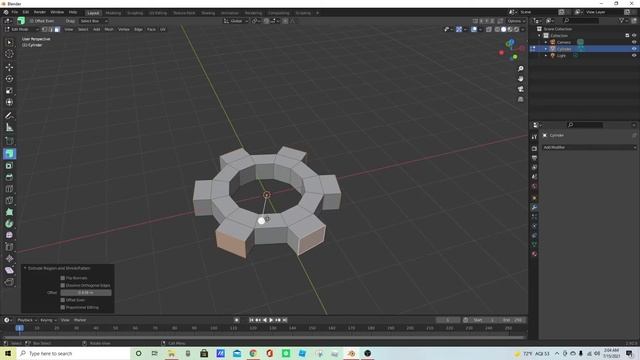
Task: Open Chrome from the taskbar
Action: [x=253, y=353]
